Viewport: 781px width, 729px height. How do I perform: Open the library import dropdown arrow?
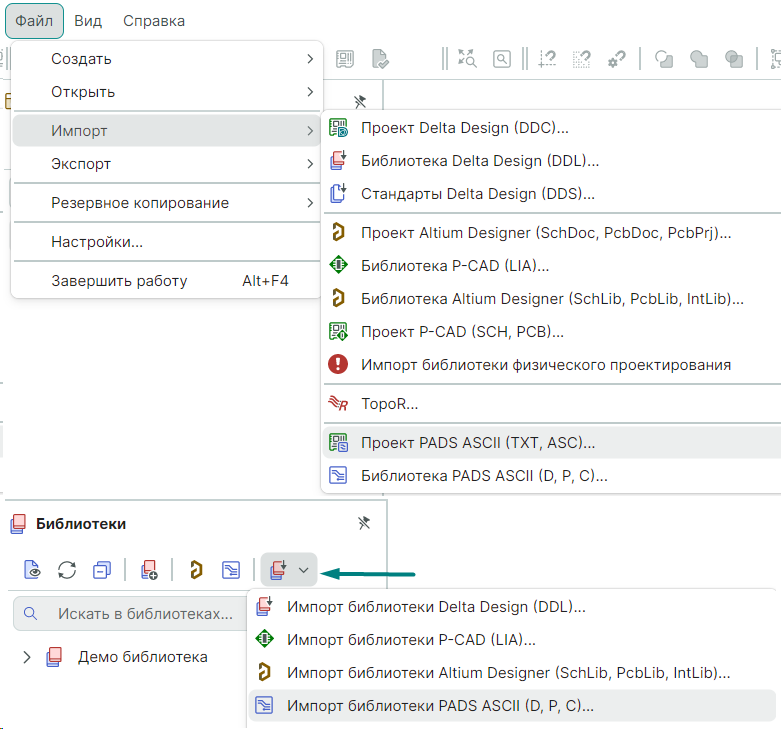(303, 570)
